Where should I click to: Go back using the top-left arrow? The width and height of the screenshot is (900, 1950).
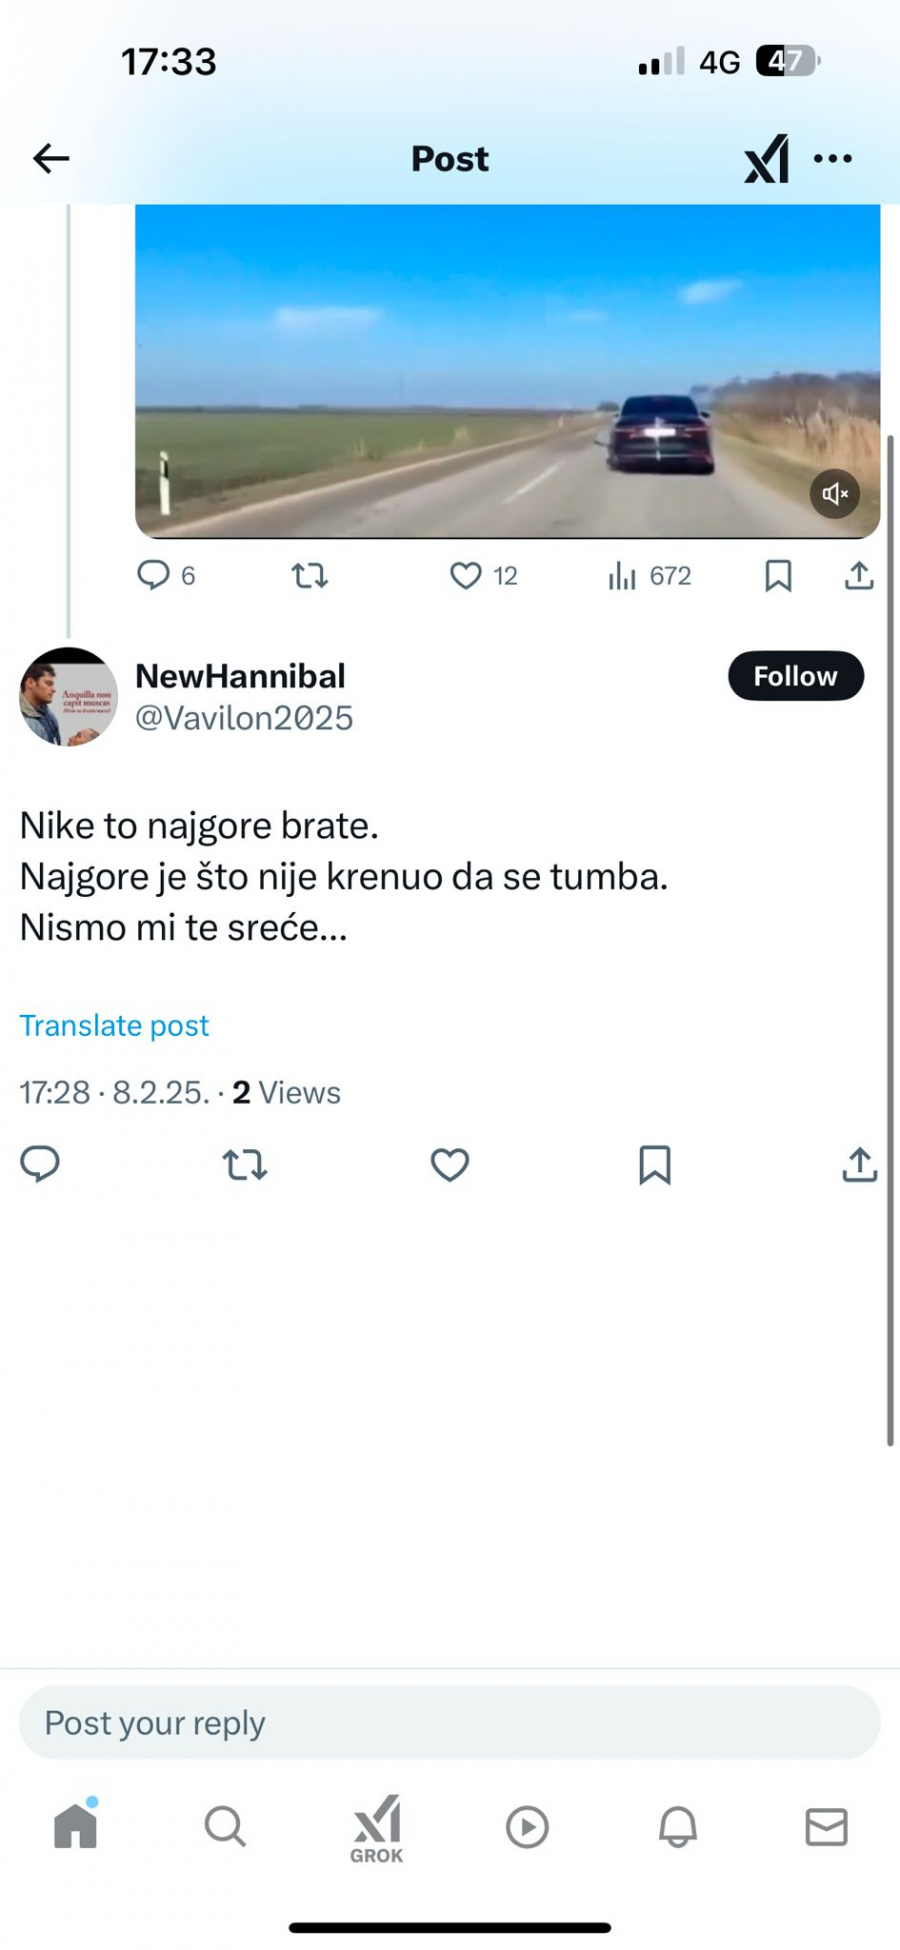(51, 158)
